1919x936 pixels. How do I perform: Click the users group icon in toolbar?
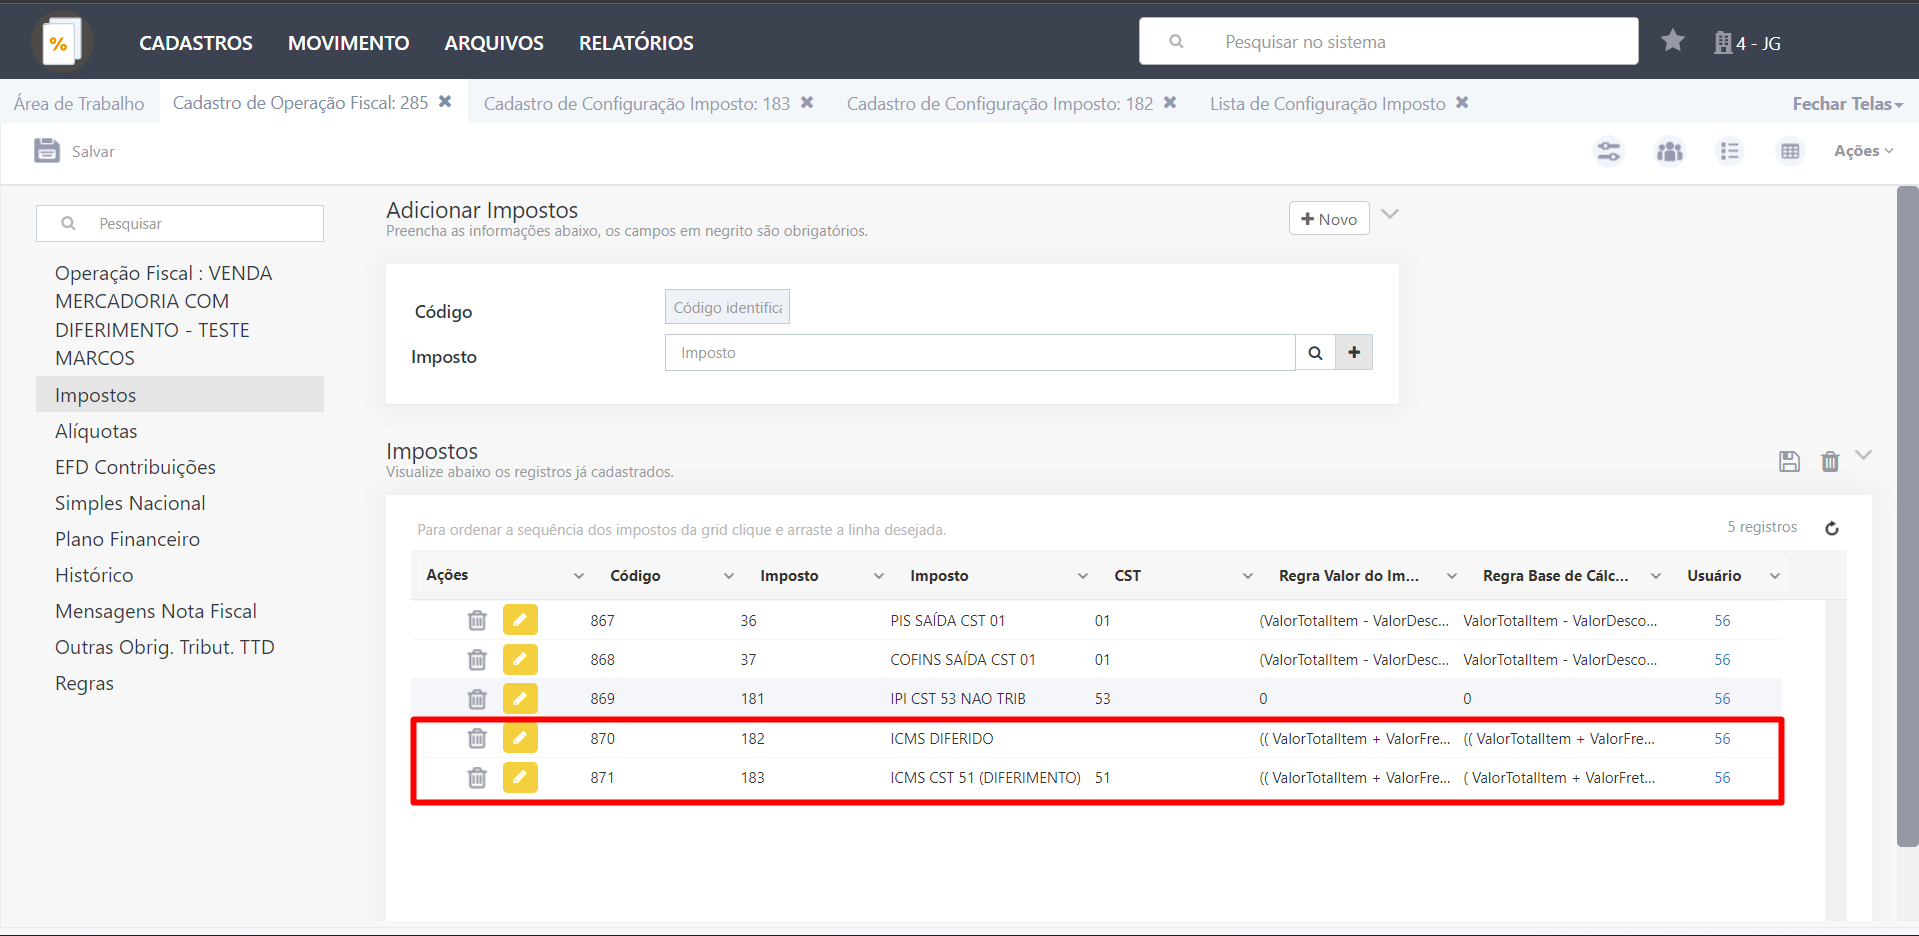pyautogui.click(x=1670, y=151)
